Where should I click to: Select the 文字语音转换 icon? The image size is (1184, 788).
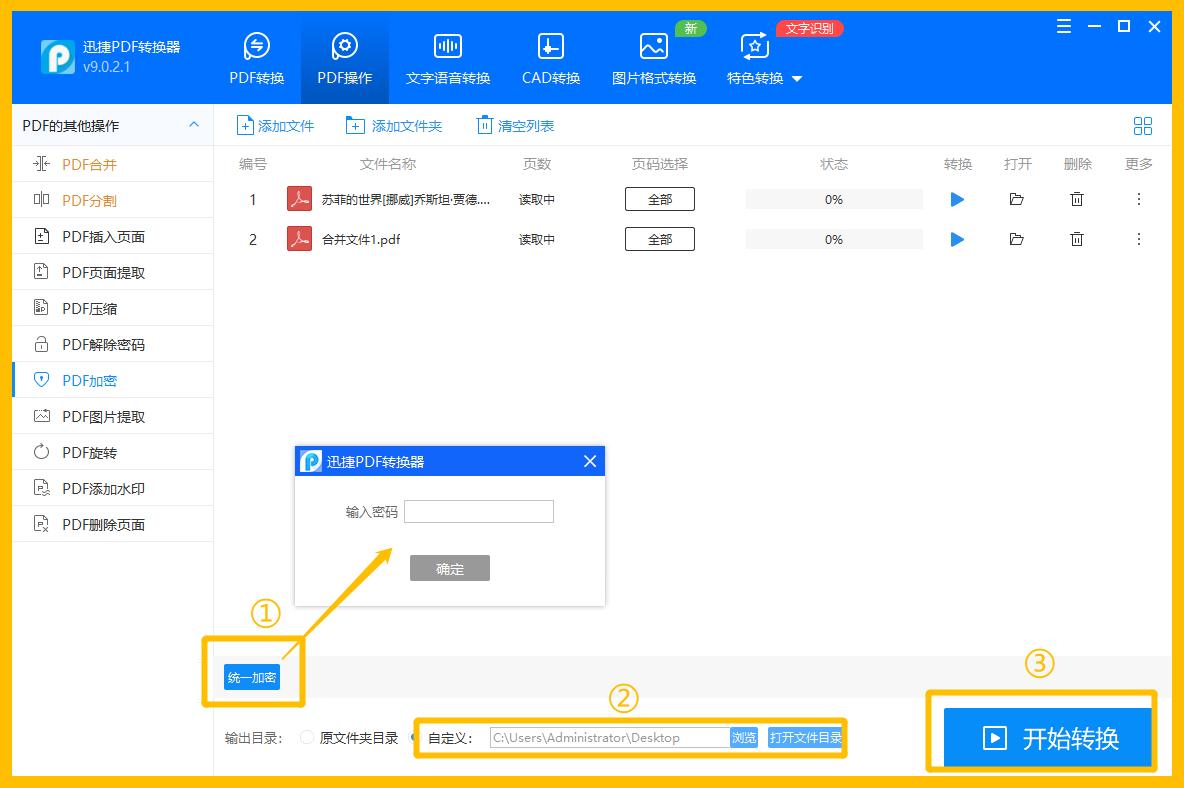(447, 46)
